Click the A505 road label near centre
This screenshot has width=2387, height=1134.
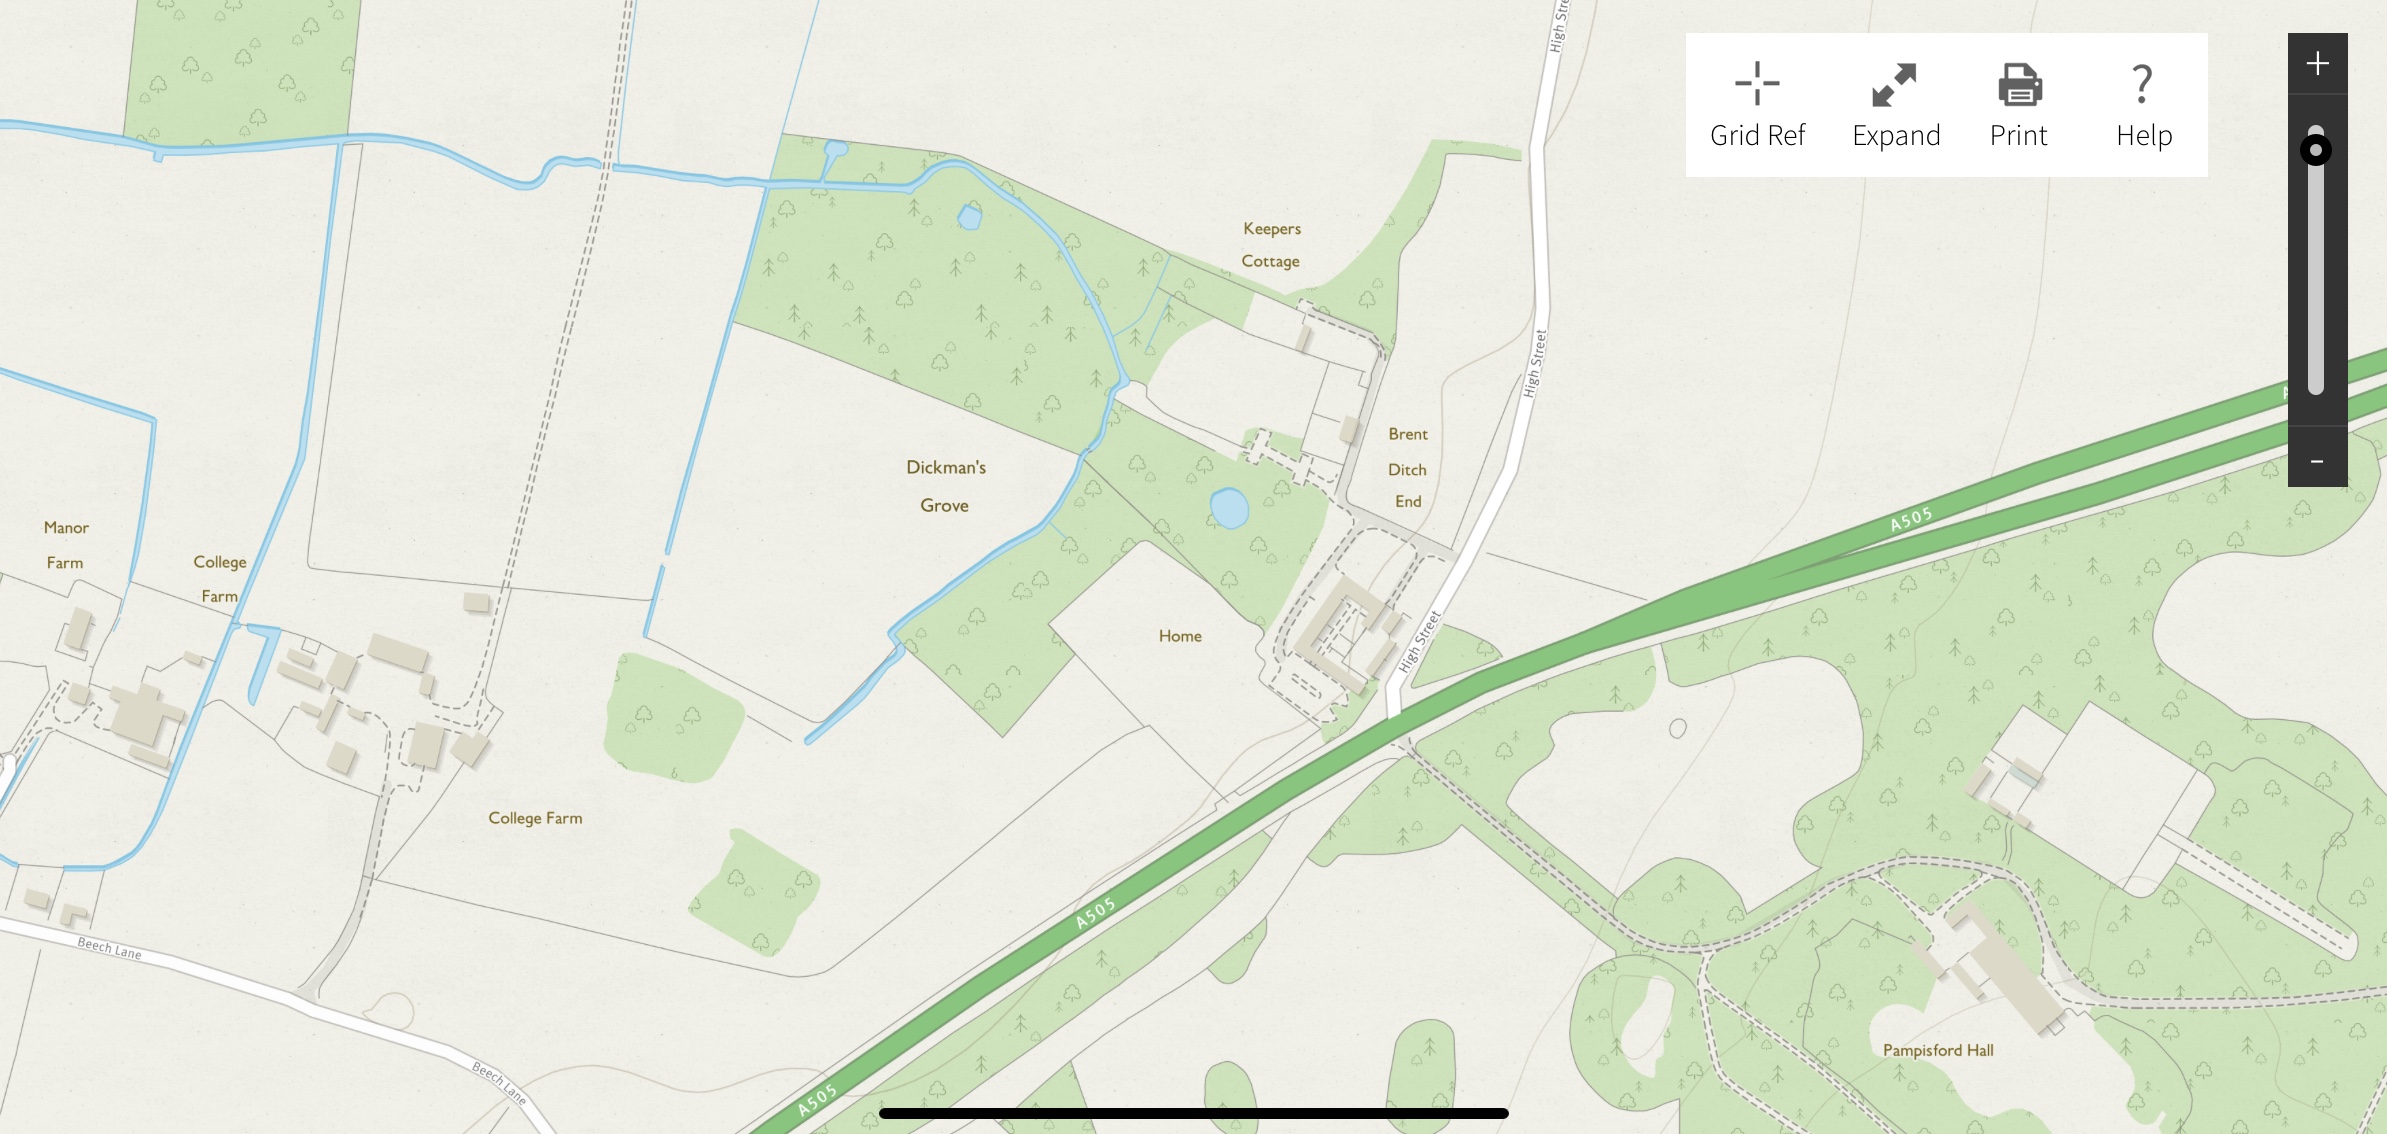pyautogui.click(x=1095, y=914)
